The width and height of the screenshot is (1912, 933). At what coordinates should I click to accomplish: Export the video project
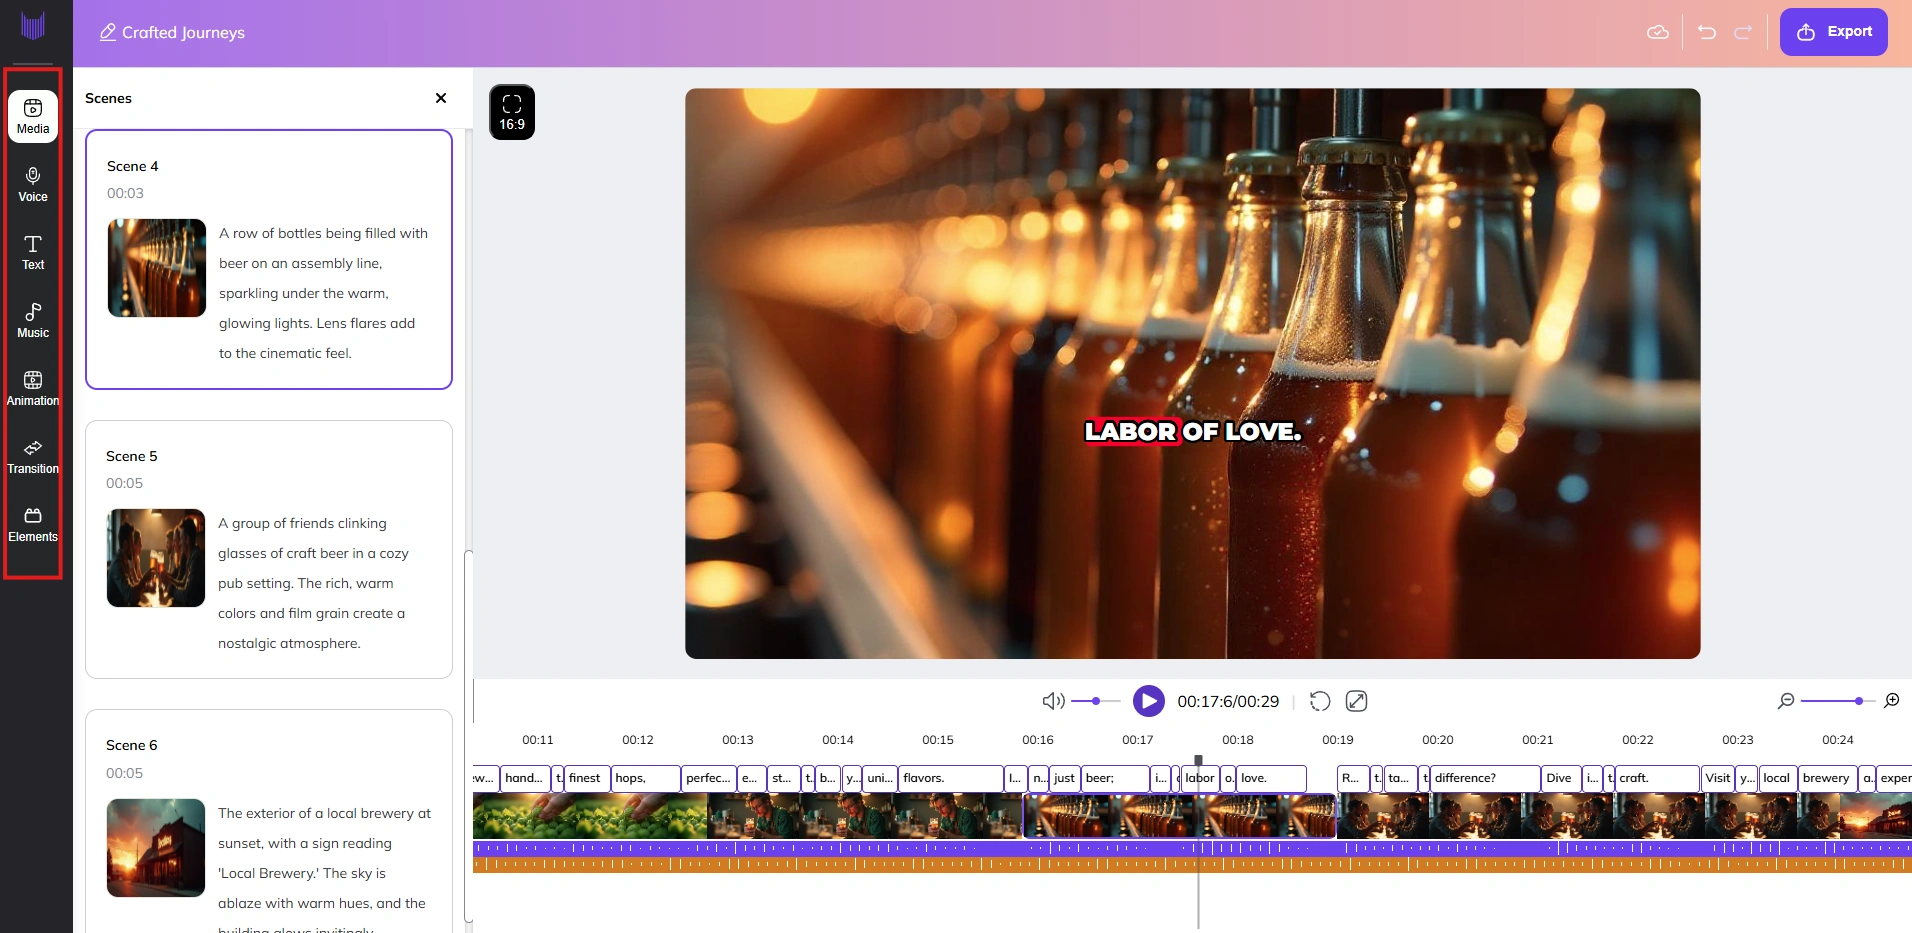coord(1834,32)
